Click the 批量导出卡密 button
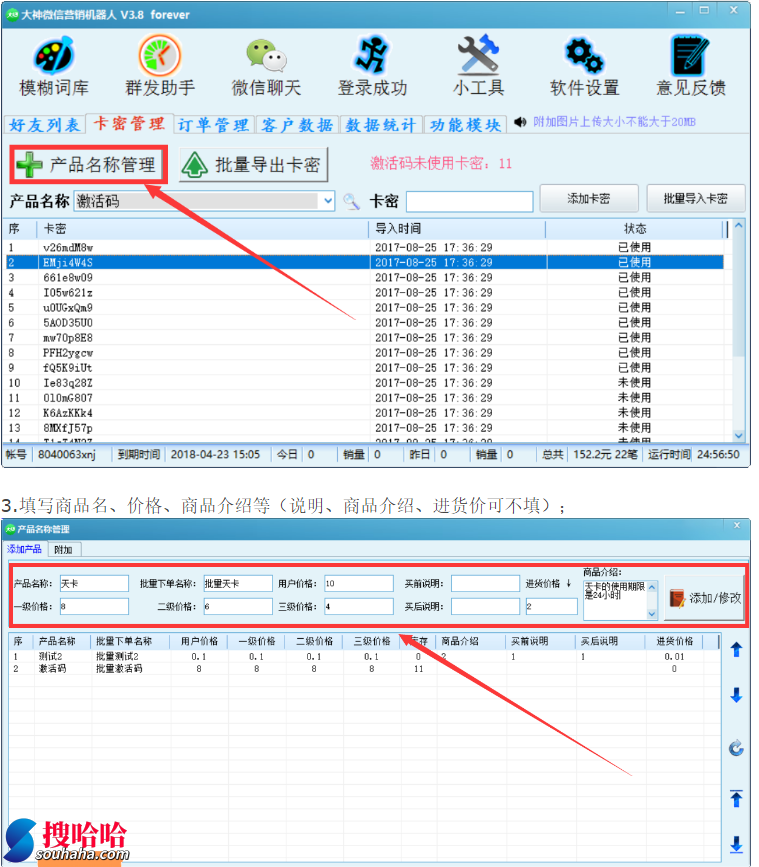 pos(253,164)
